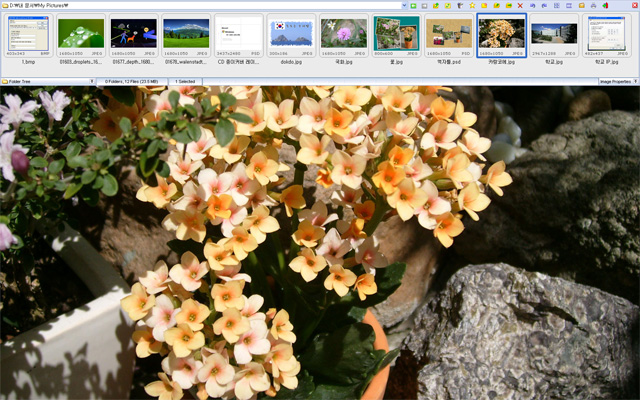The height and width of the screenshot is (400, 640).
Task: Click the file name 01603_droplets_16...
Action: [81, 62]
